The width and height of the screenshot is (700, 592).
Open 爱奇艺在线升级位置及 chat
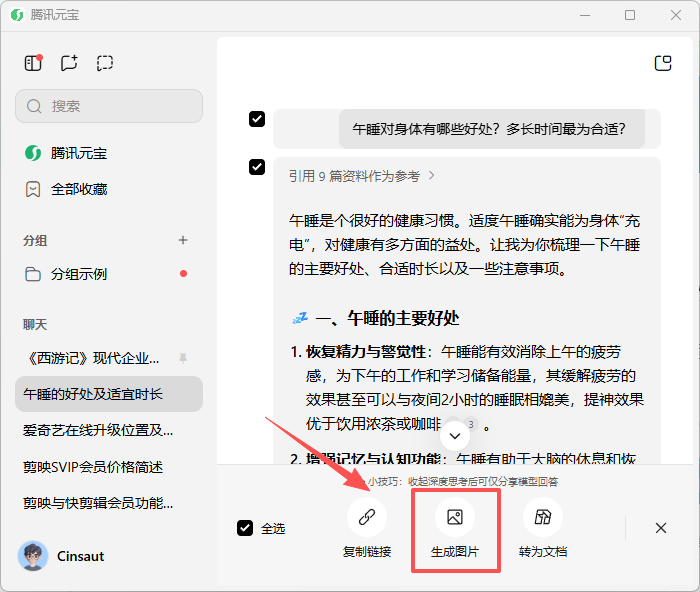tap(109, 430)
